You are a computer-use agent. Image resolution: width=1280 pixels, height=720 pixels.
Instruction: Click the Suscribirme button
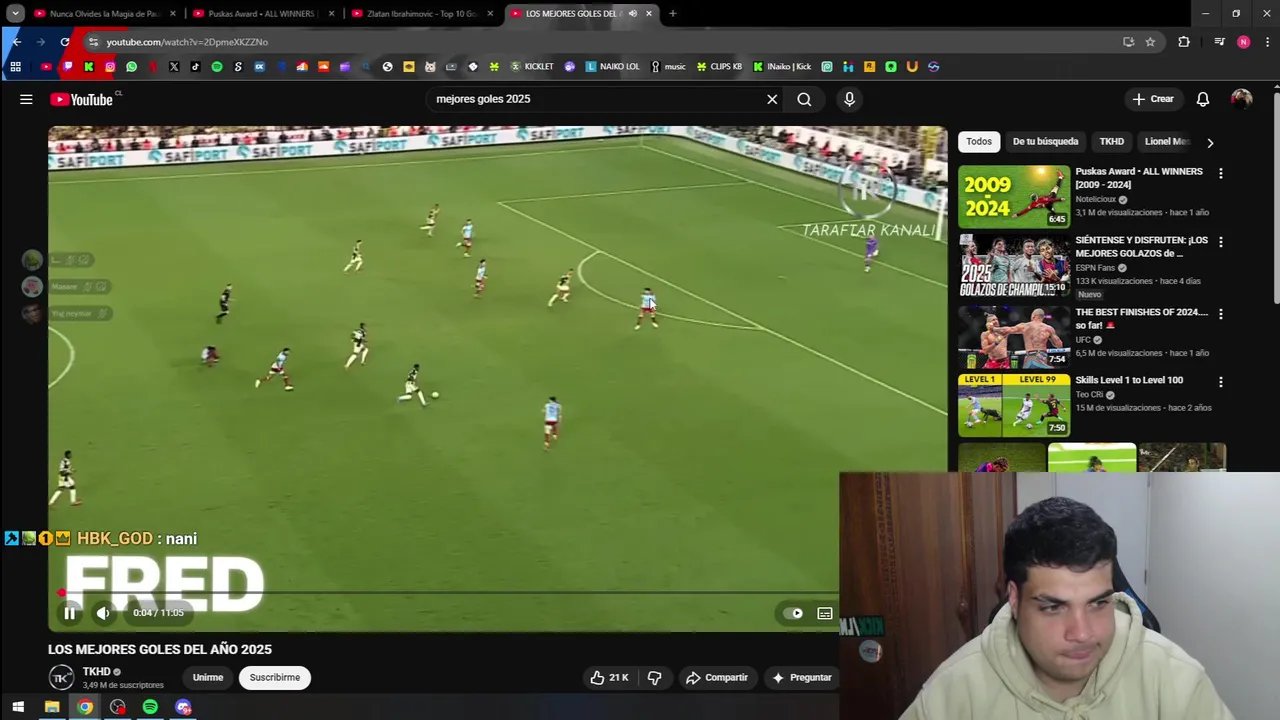coord(274,678)
